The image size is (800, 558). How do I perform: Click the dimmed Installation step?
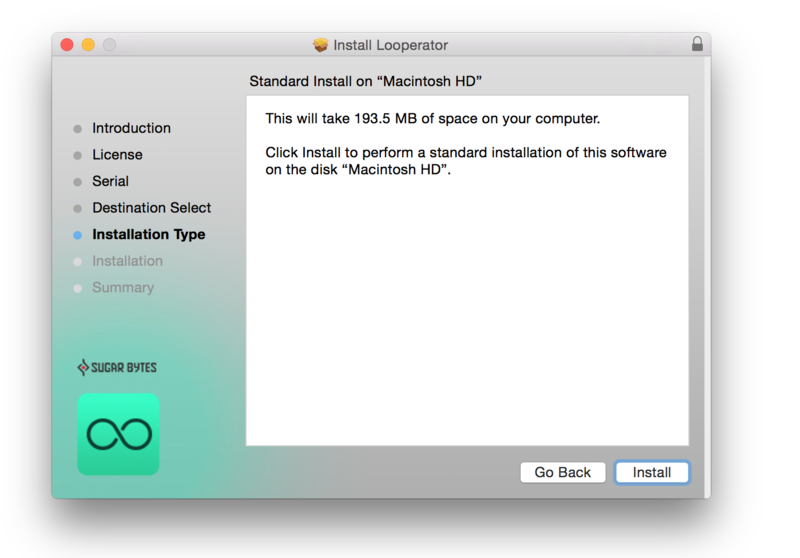tap(128, 261)
